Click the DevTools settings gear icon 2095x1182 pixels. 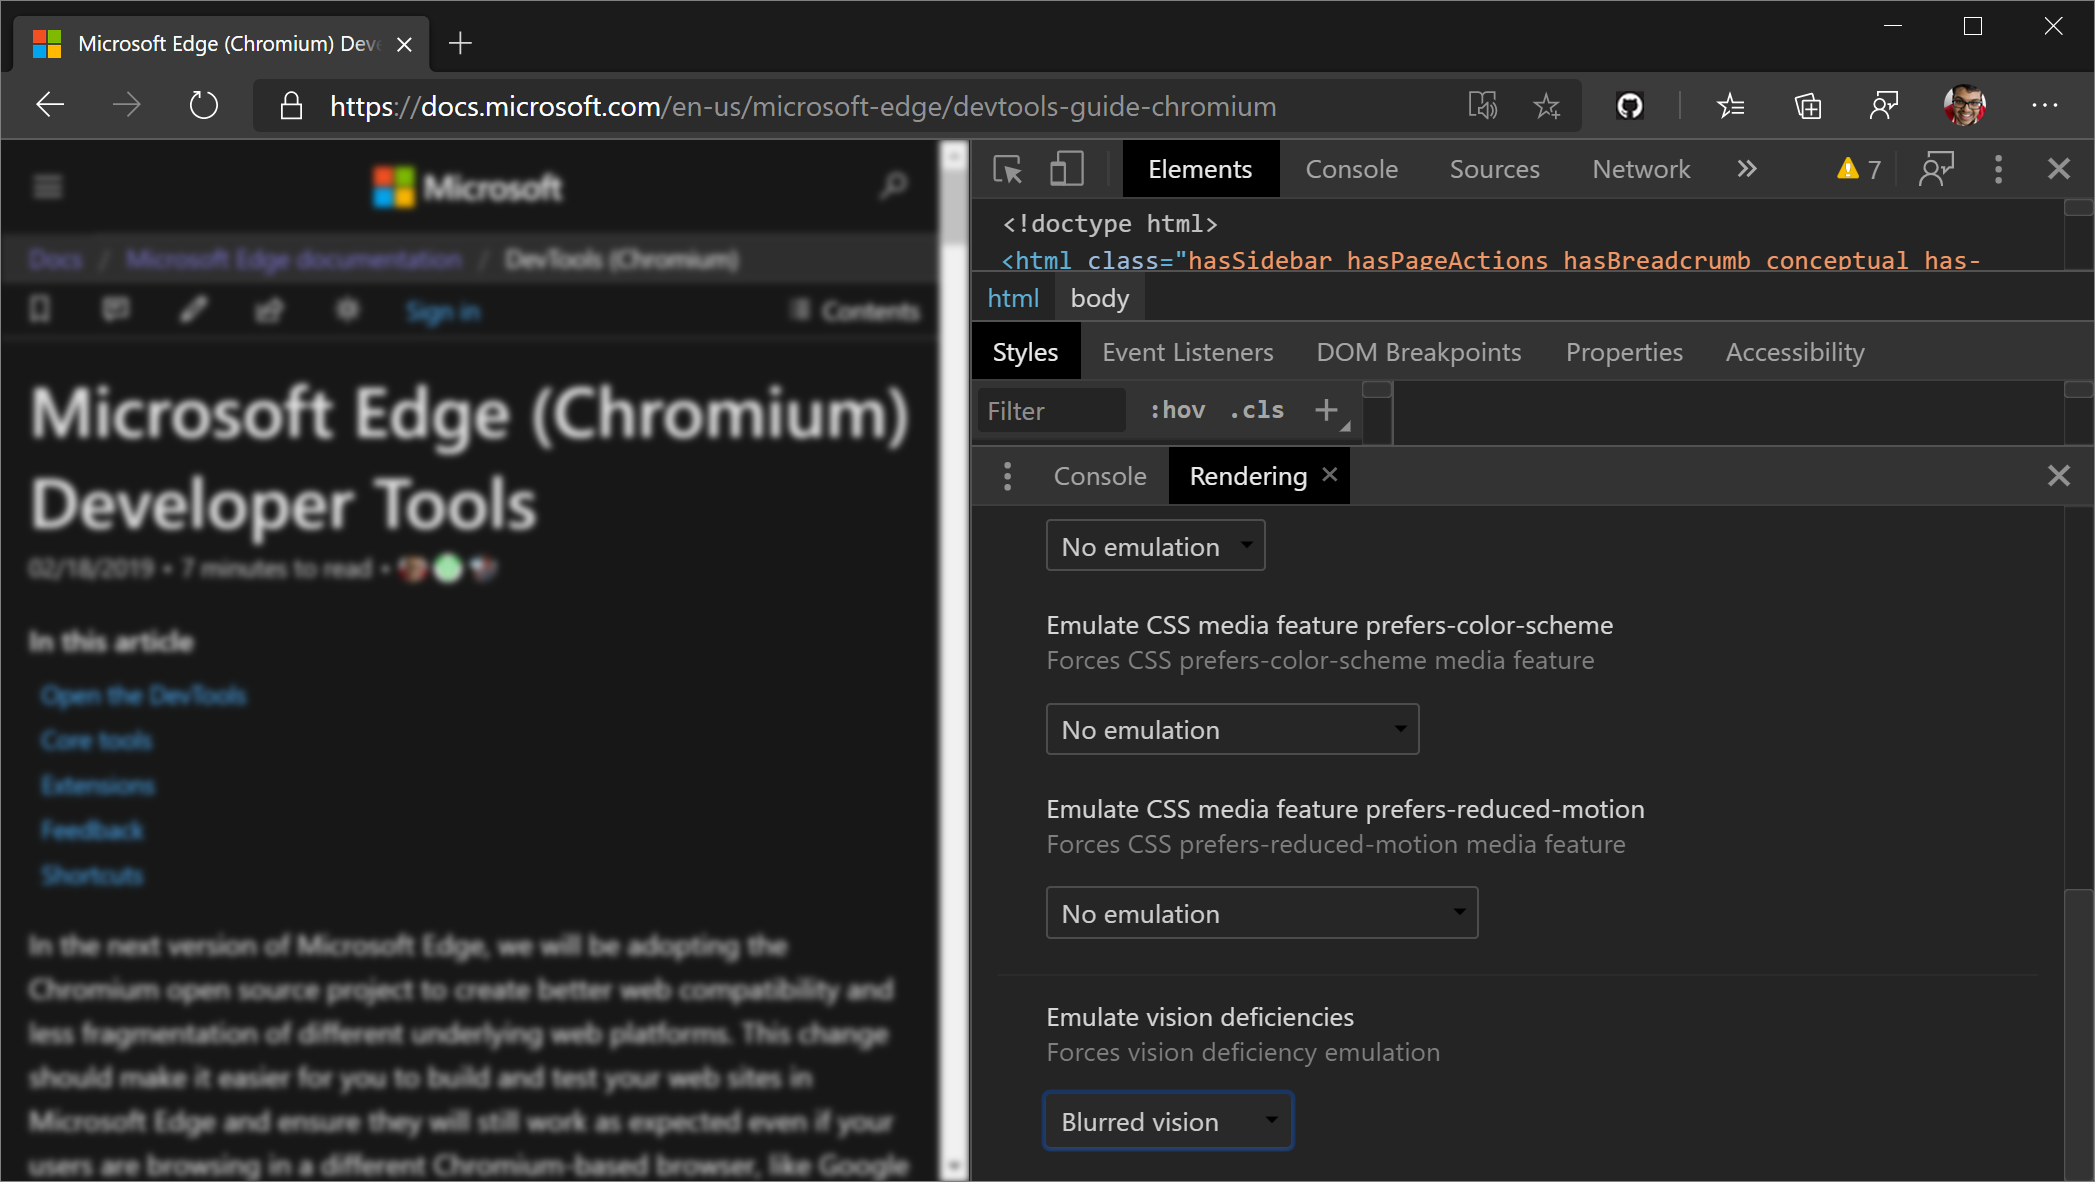(x=1999, y=168)
